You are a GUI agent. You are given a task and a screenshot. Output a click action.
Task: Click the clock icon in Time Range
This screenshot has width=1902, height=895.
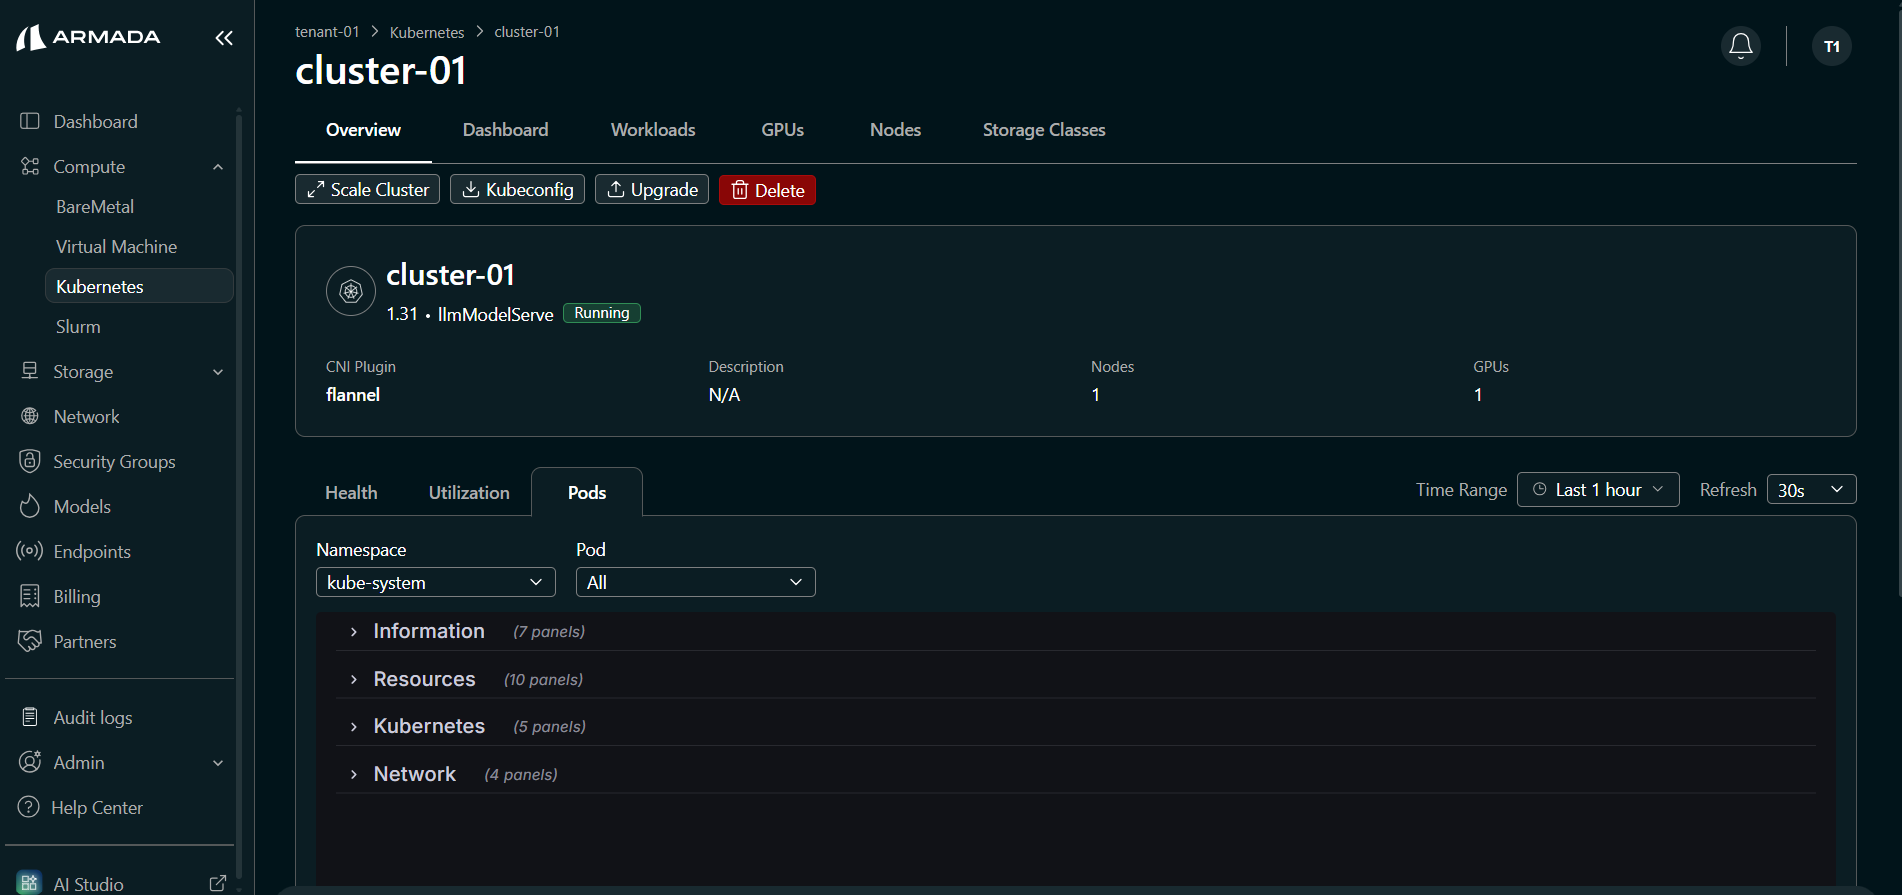tap(1540, 490)
